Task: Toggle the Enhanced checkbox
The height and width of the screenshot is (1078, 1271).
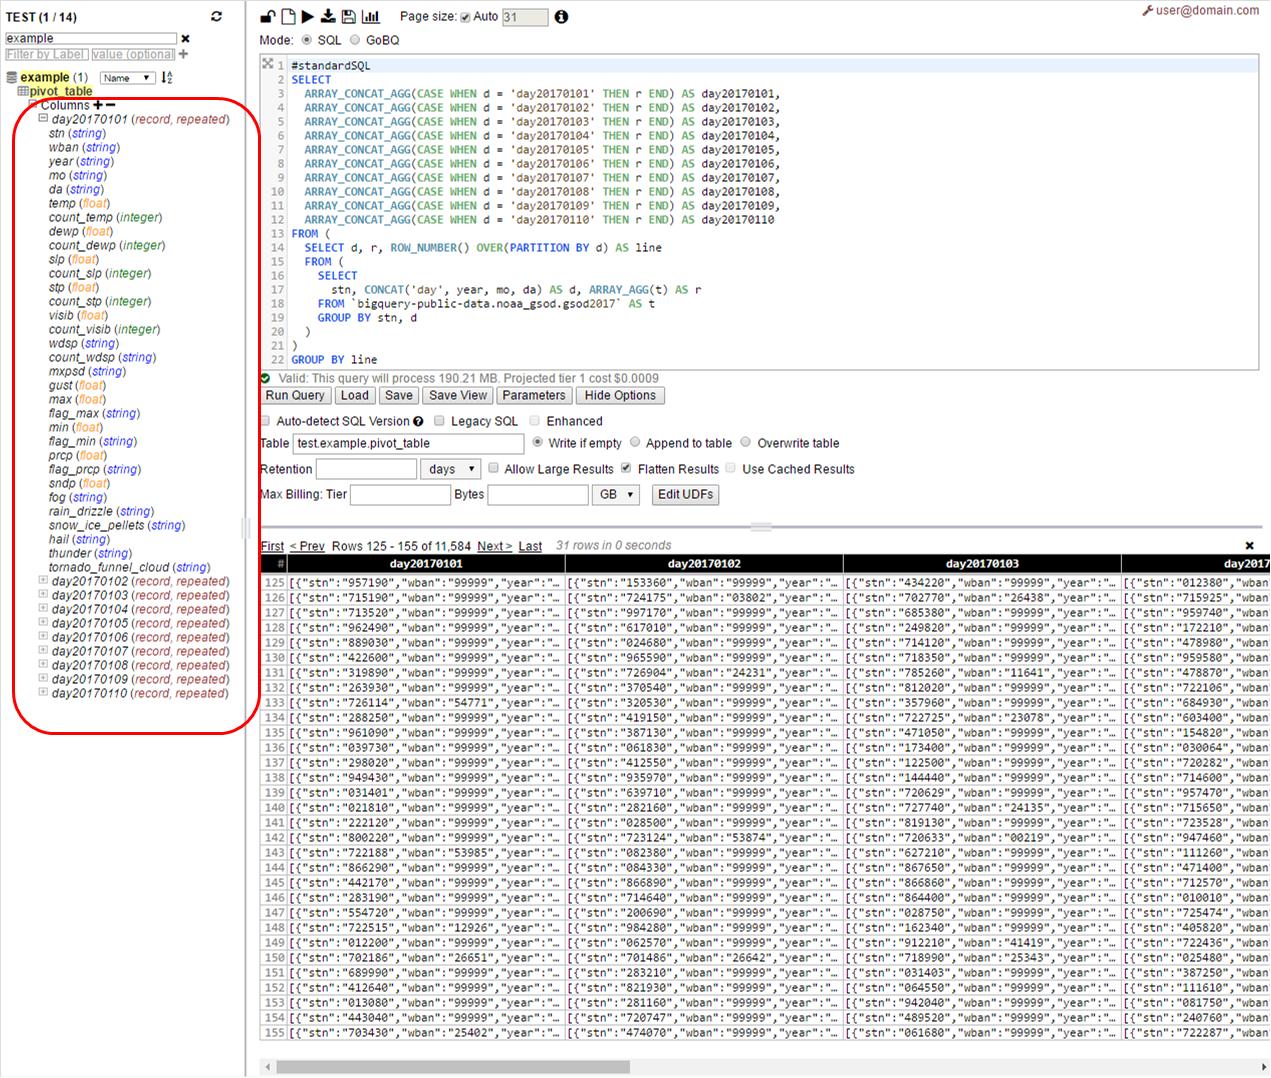Action: [535, 421]
